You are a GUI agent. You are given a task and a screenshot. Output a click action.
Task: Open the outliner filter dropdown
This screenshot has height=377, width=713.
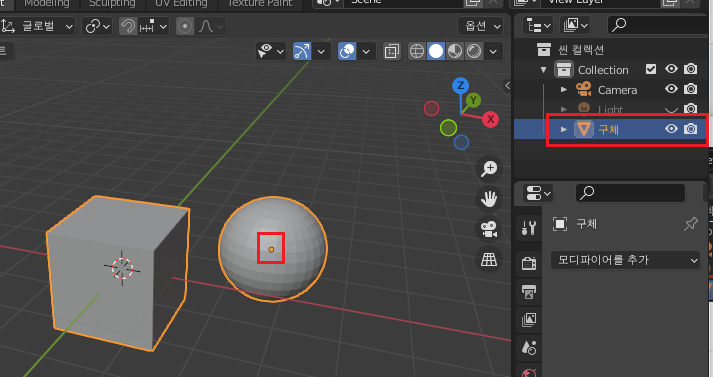[575, 26]
